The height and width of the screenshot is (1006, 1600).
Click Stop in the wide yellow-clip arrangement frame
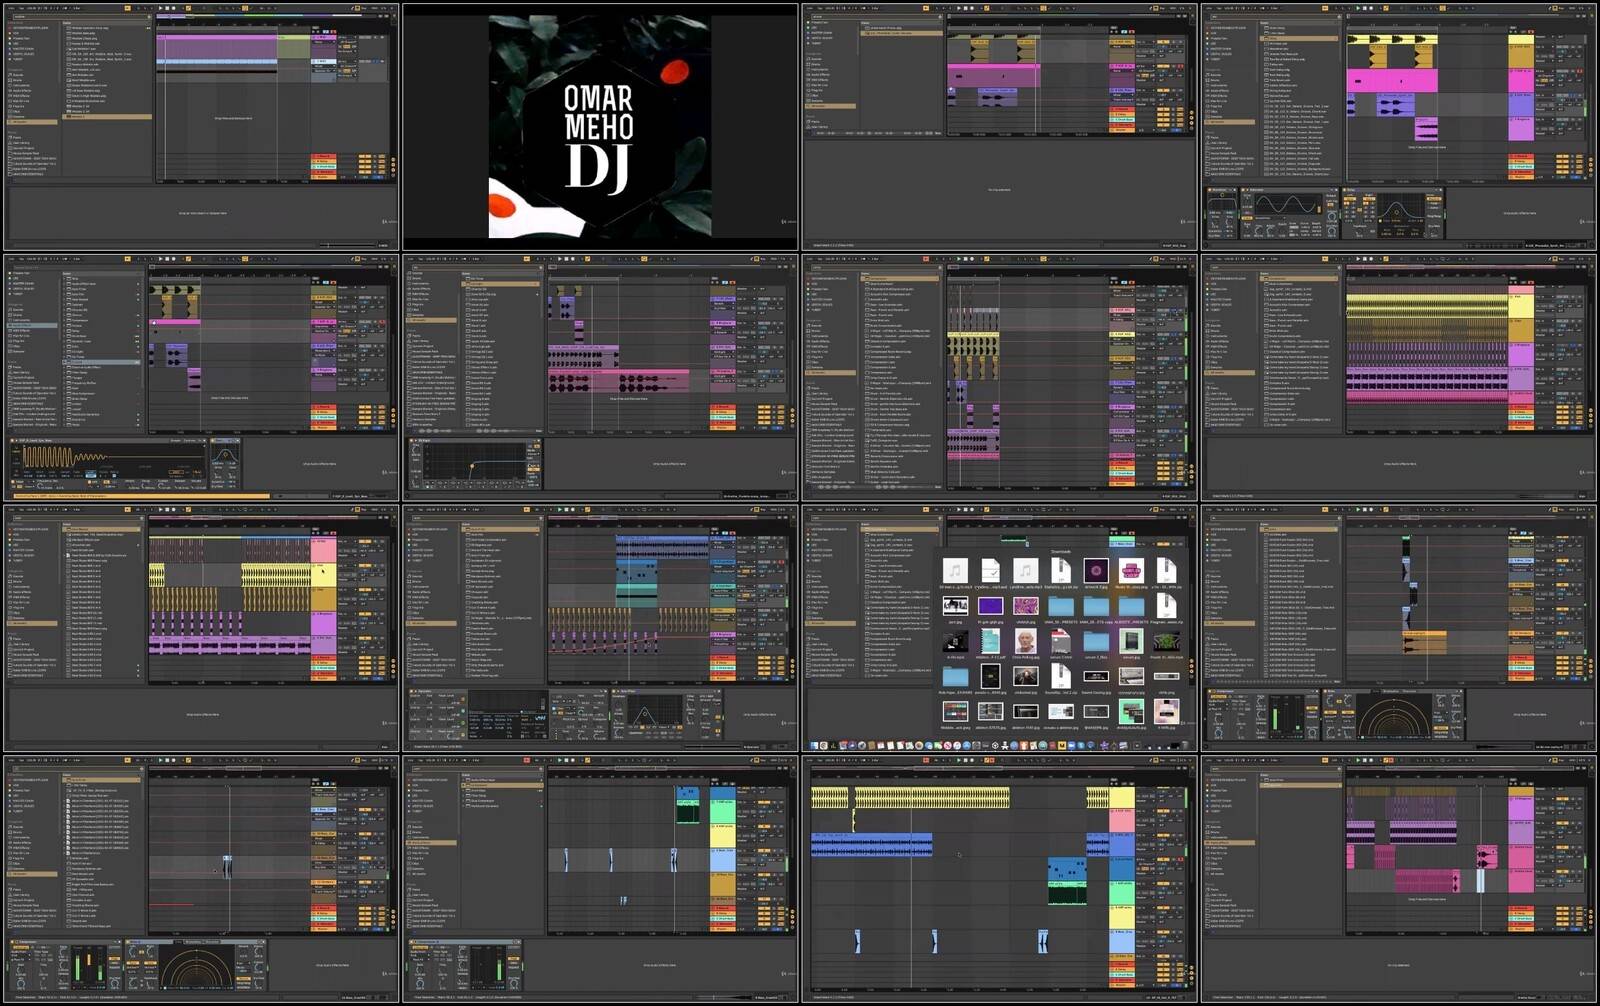click(965, 760)
